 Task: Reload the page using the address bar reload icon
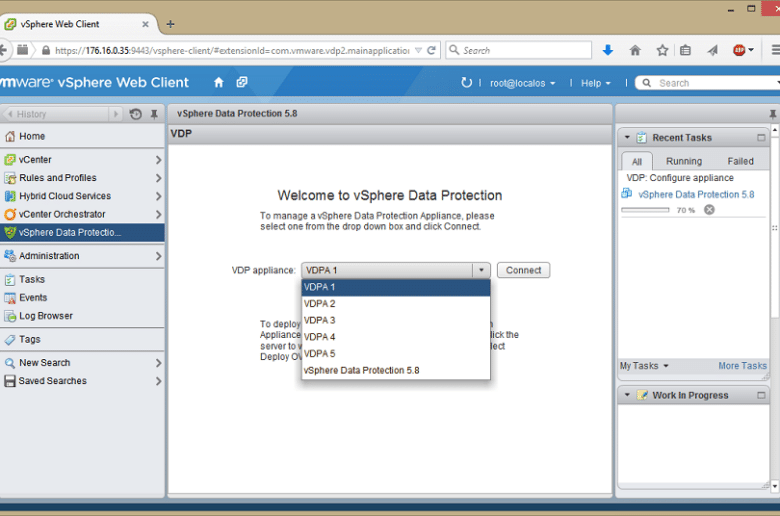pos(431,50)
